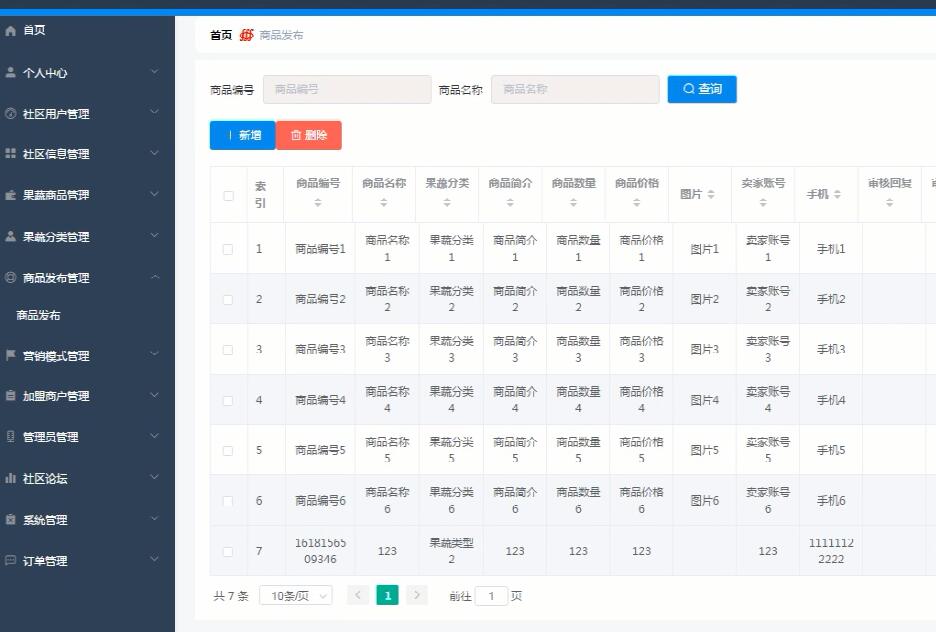936x632 pixels.
Task: Expand 加盟商户管理 menu chevron
Action: [155, 394]
